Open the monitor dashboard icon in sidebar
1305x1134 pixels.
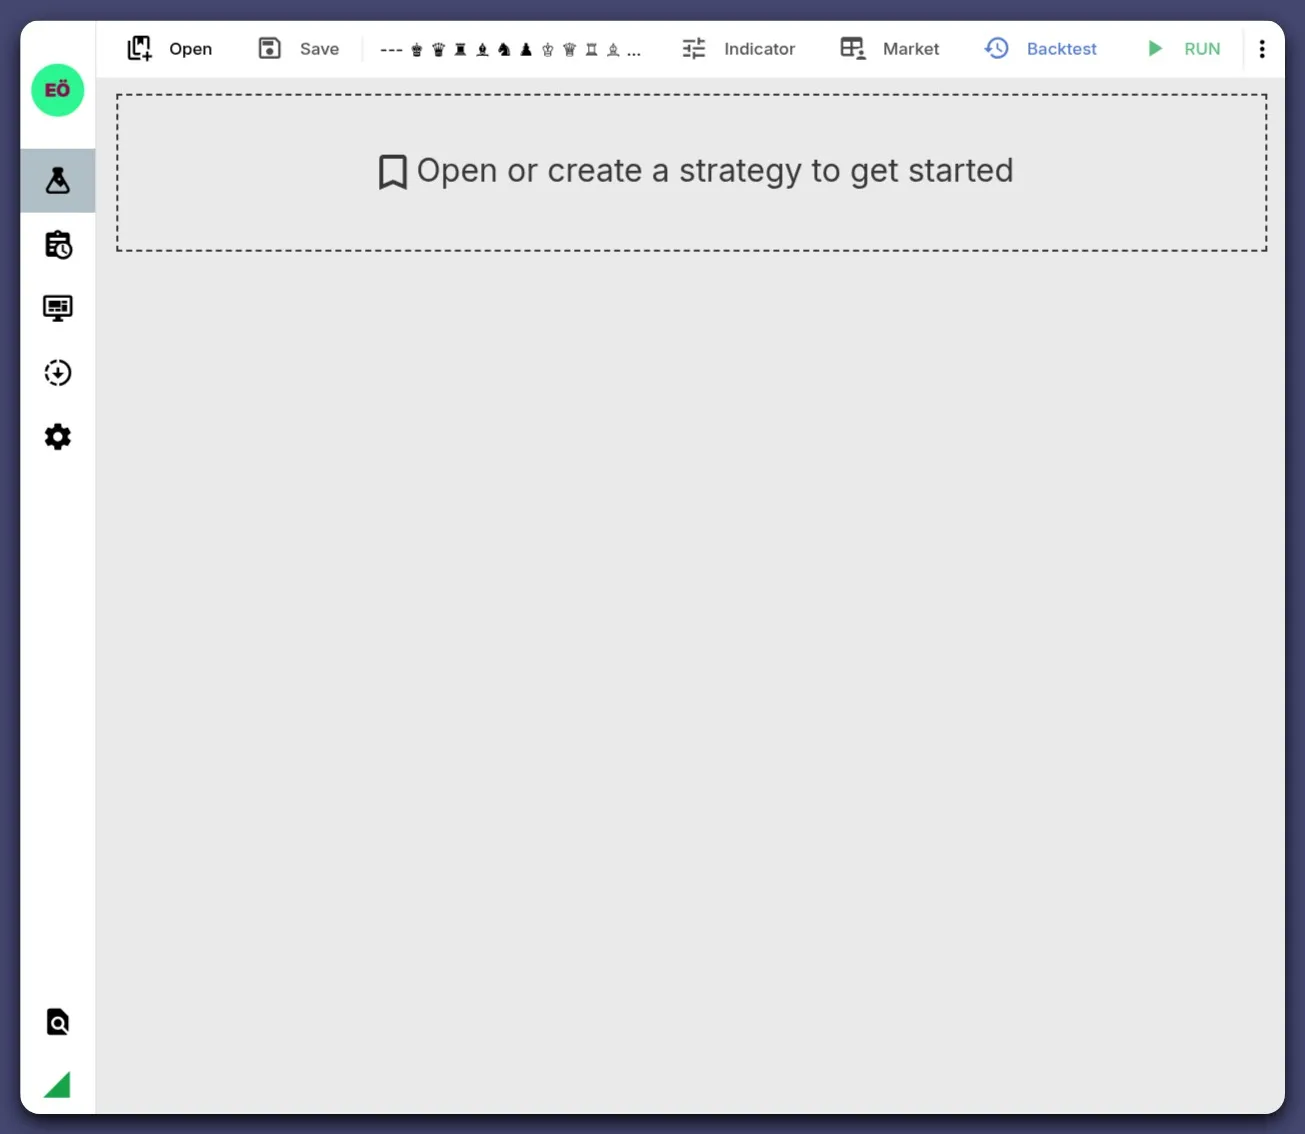point(58,308)
